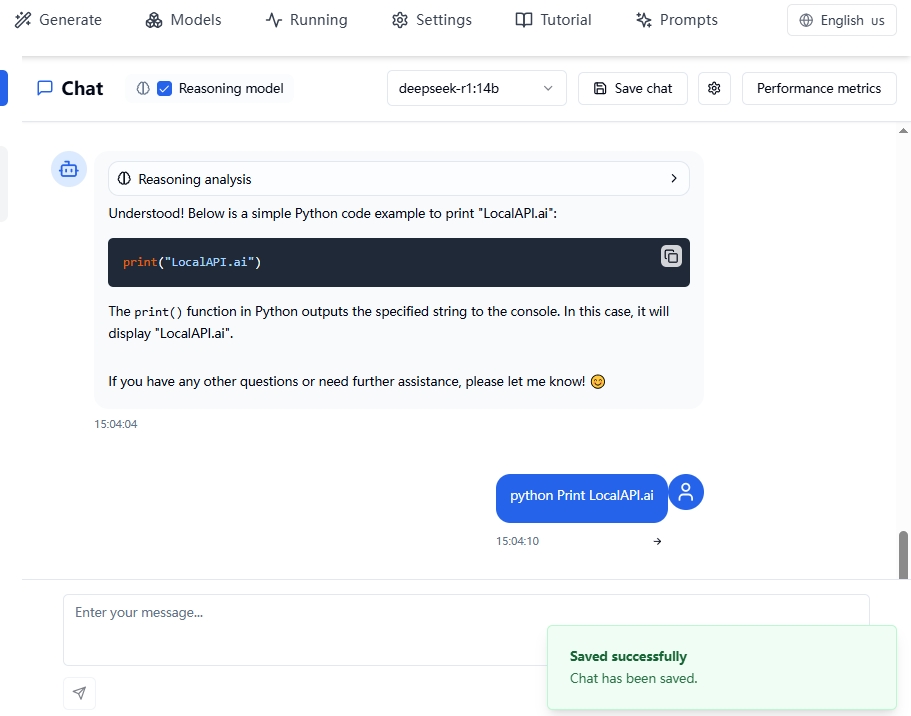Image resolution: width=911 pixels, height=716 pixels.
Task: Open the Tutorial tab
Action: tap(553, 20)
